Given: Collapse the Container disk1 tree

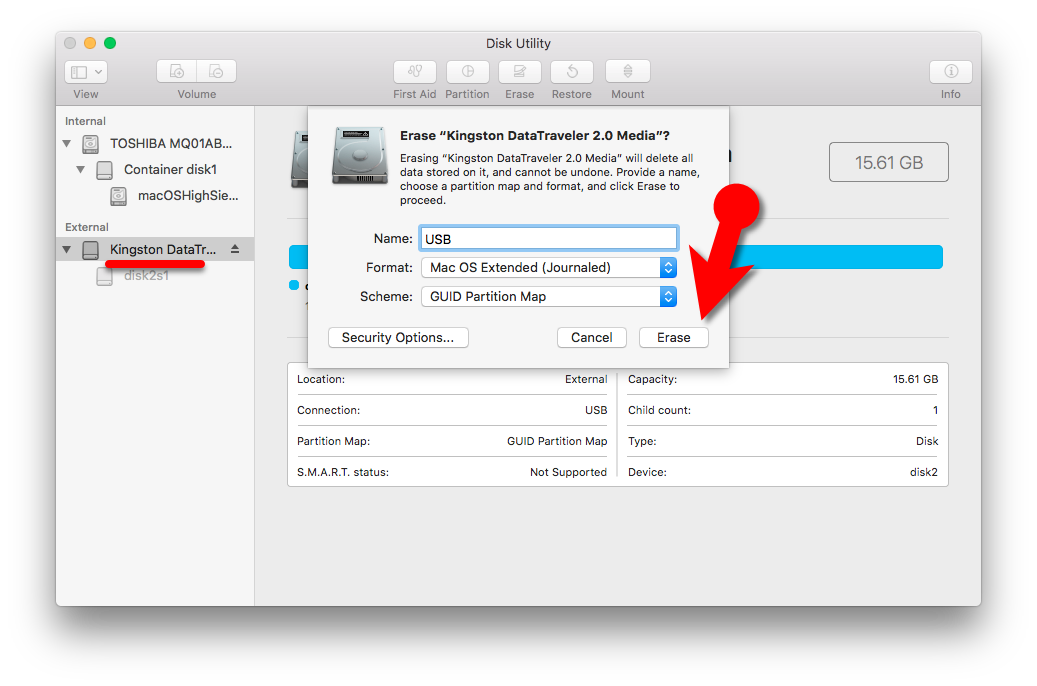Looking at the screenshot, I should coord(81,169).
